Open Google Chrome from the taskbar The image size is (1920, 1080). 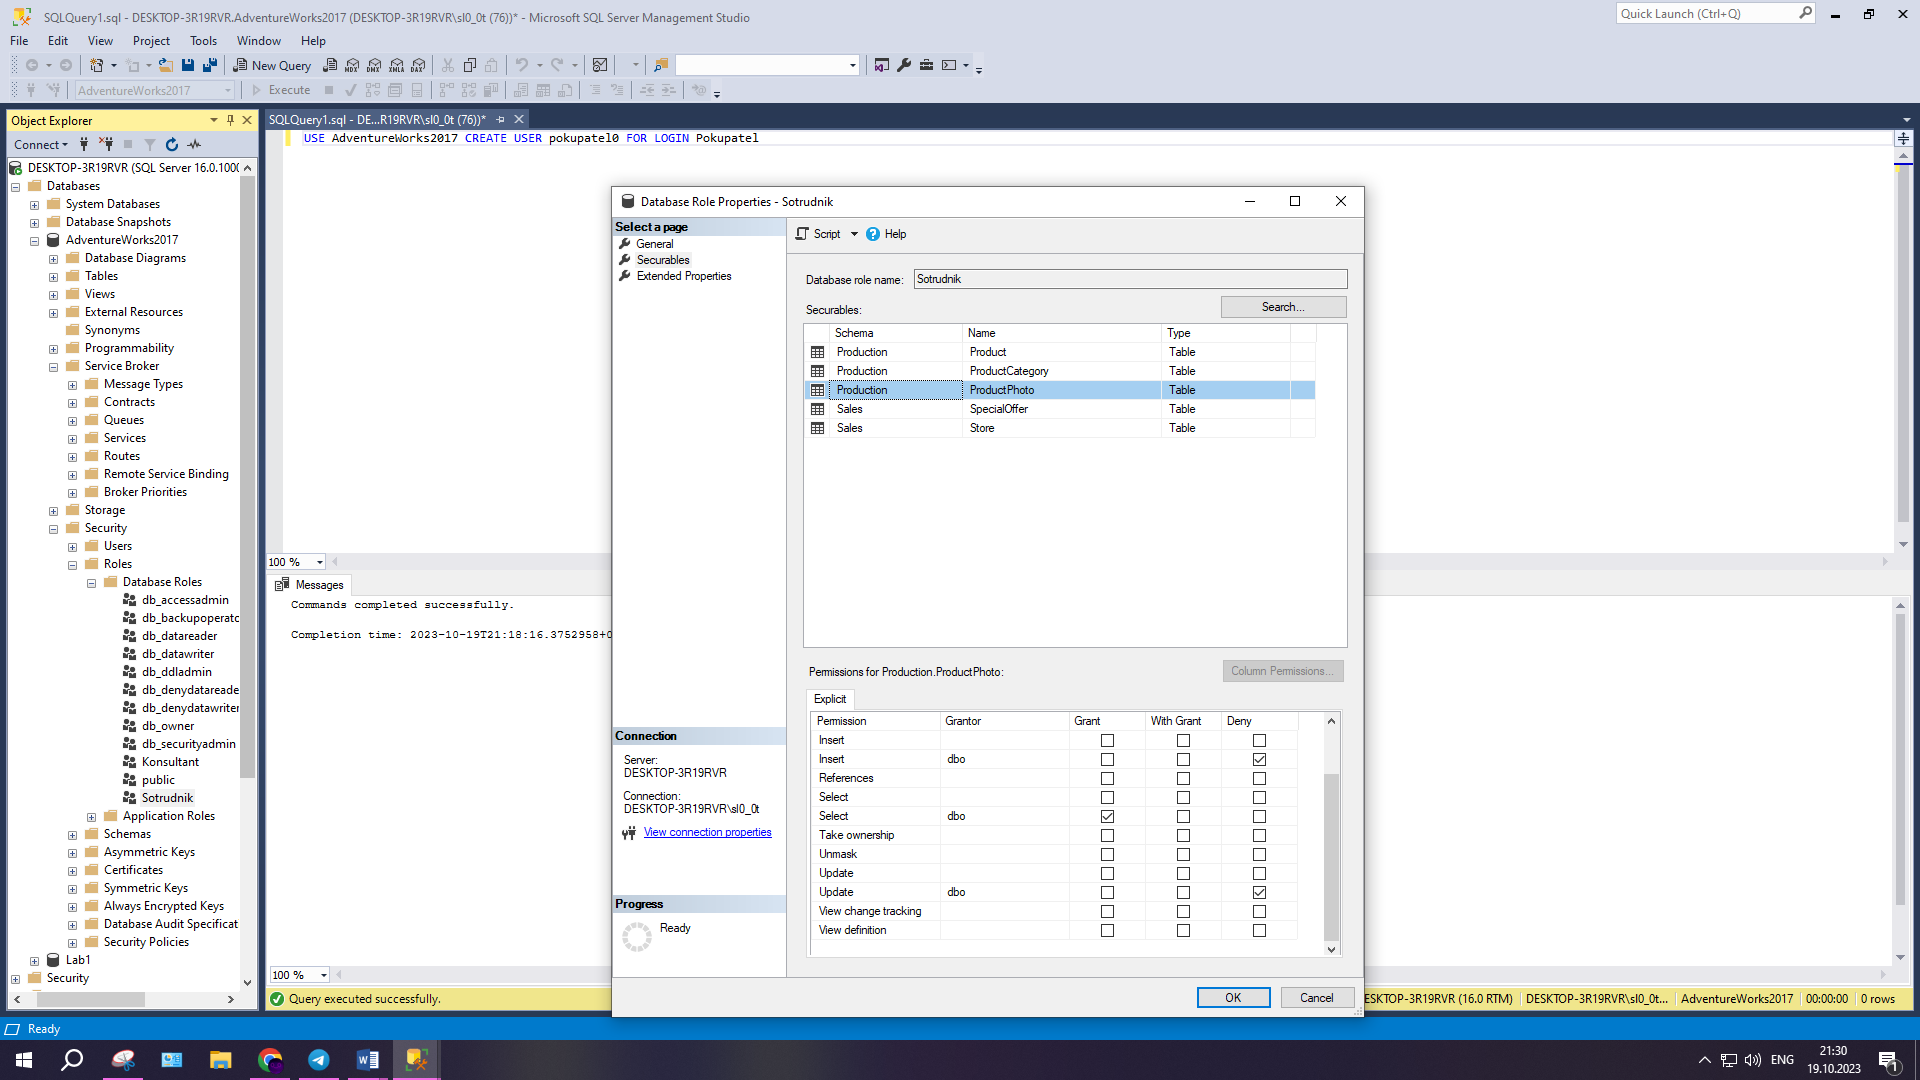[x=270, y=1059]
